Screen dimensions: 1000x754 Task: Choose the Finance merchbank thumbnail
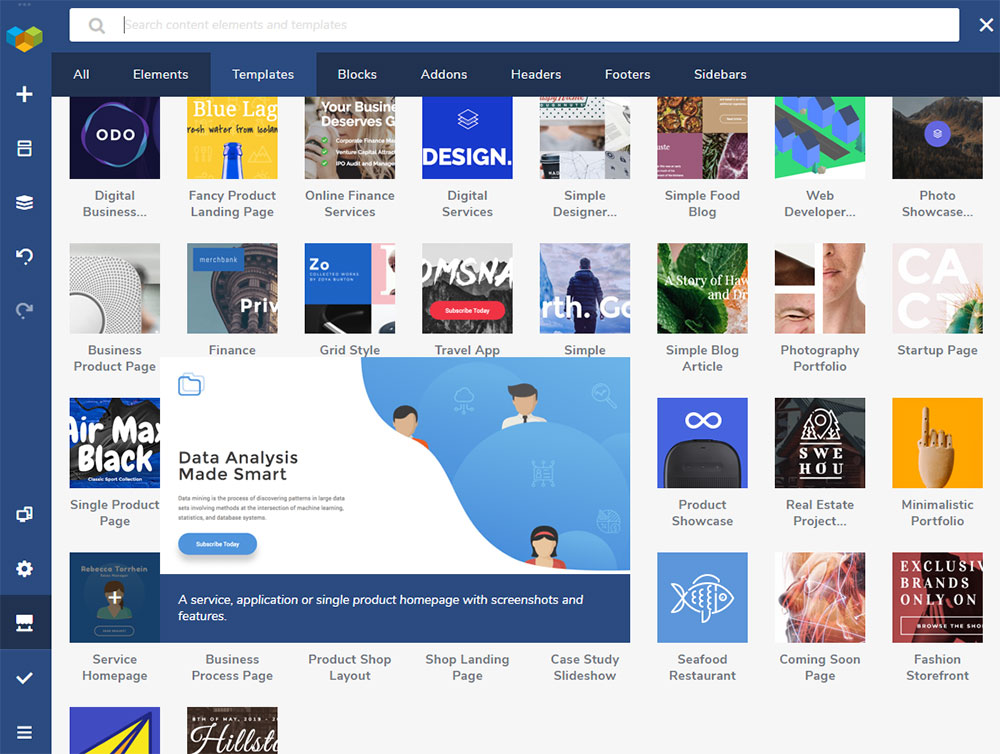click(x=232, y=288)
